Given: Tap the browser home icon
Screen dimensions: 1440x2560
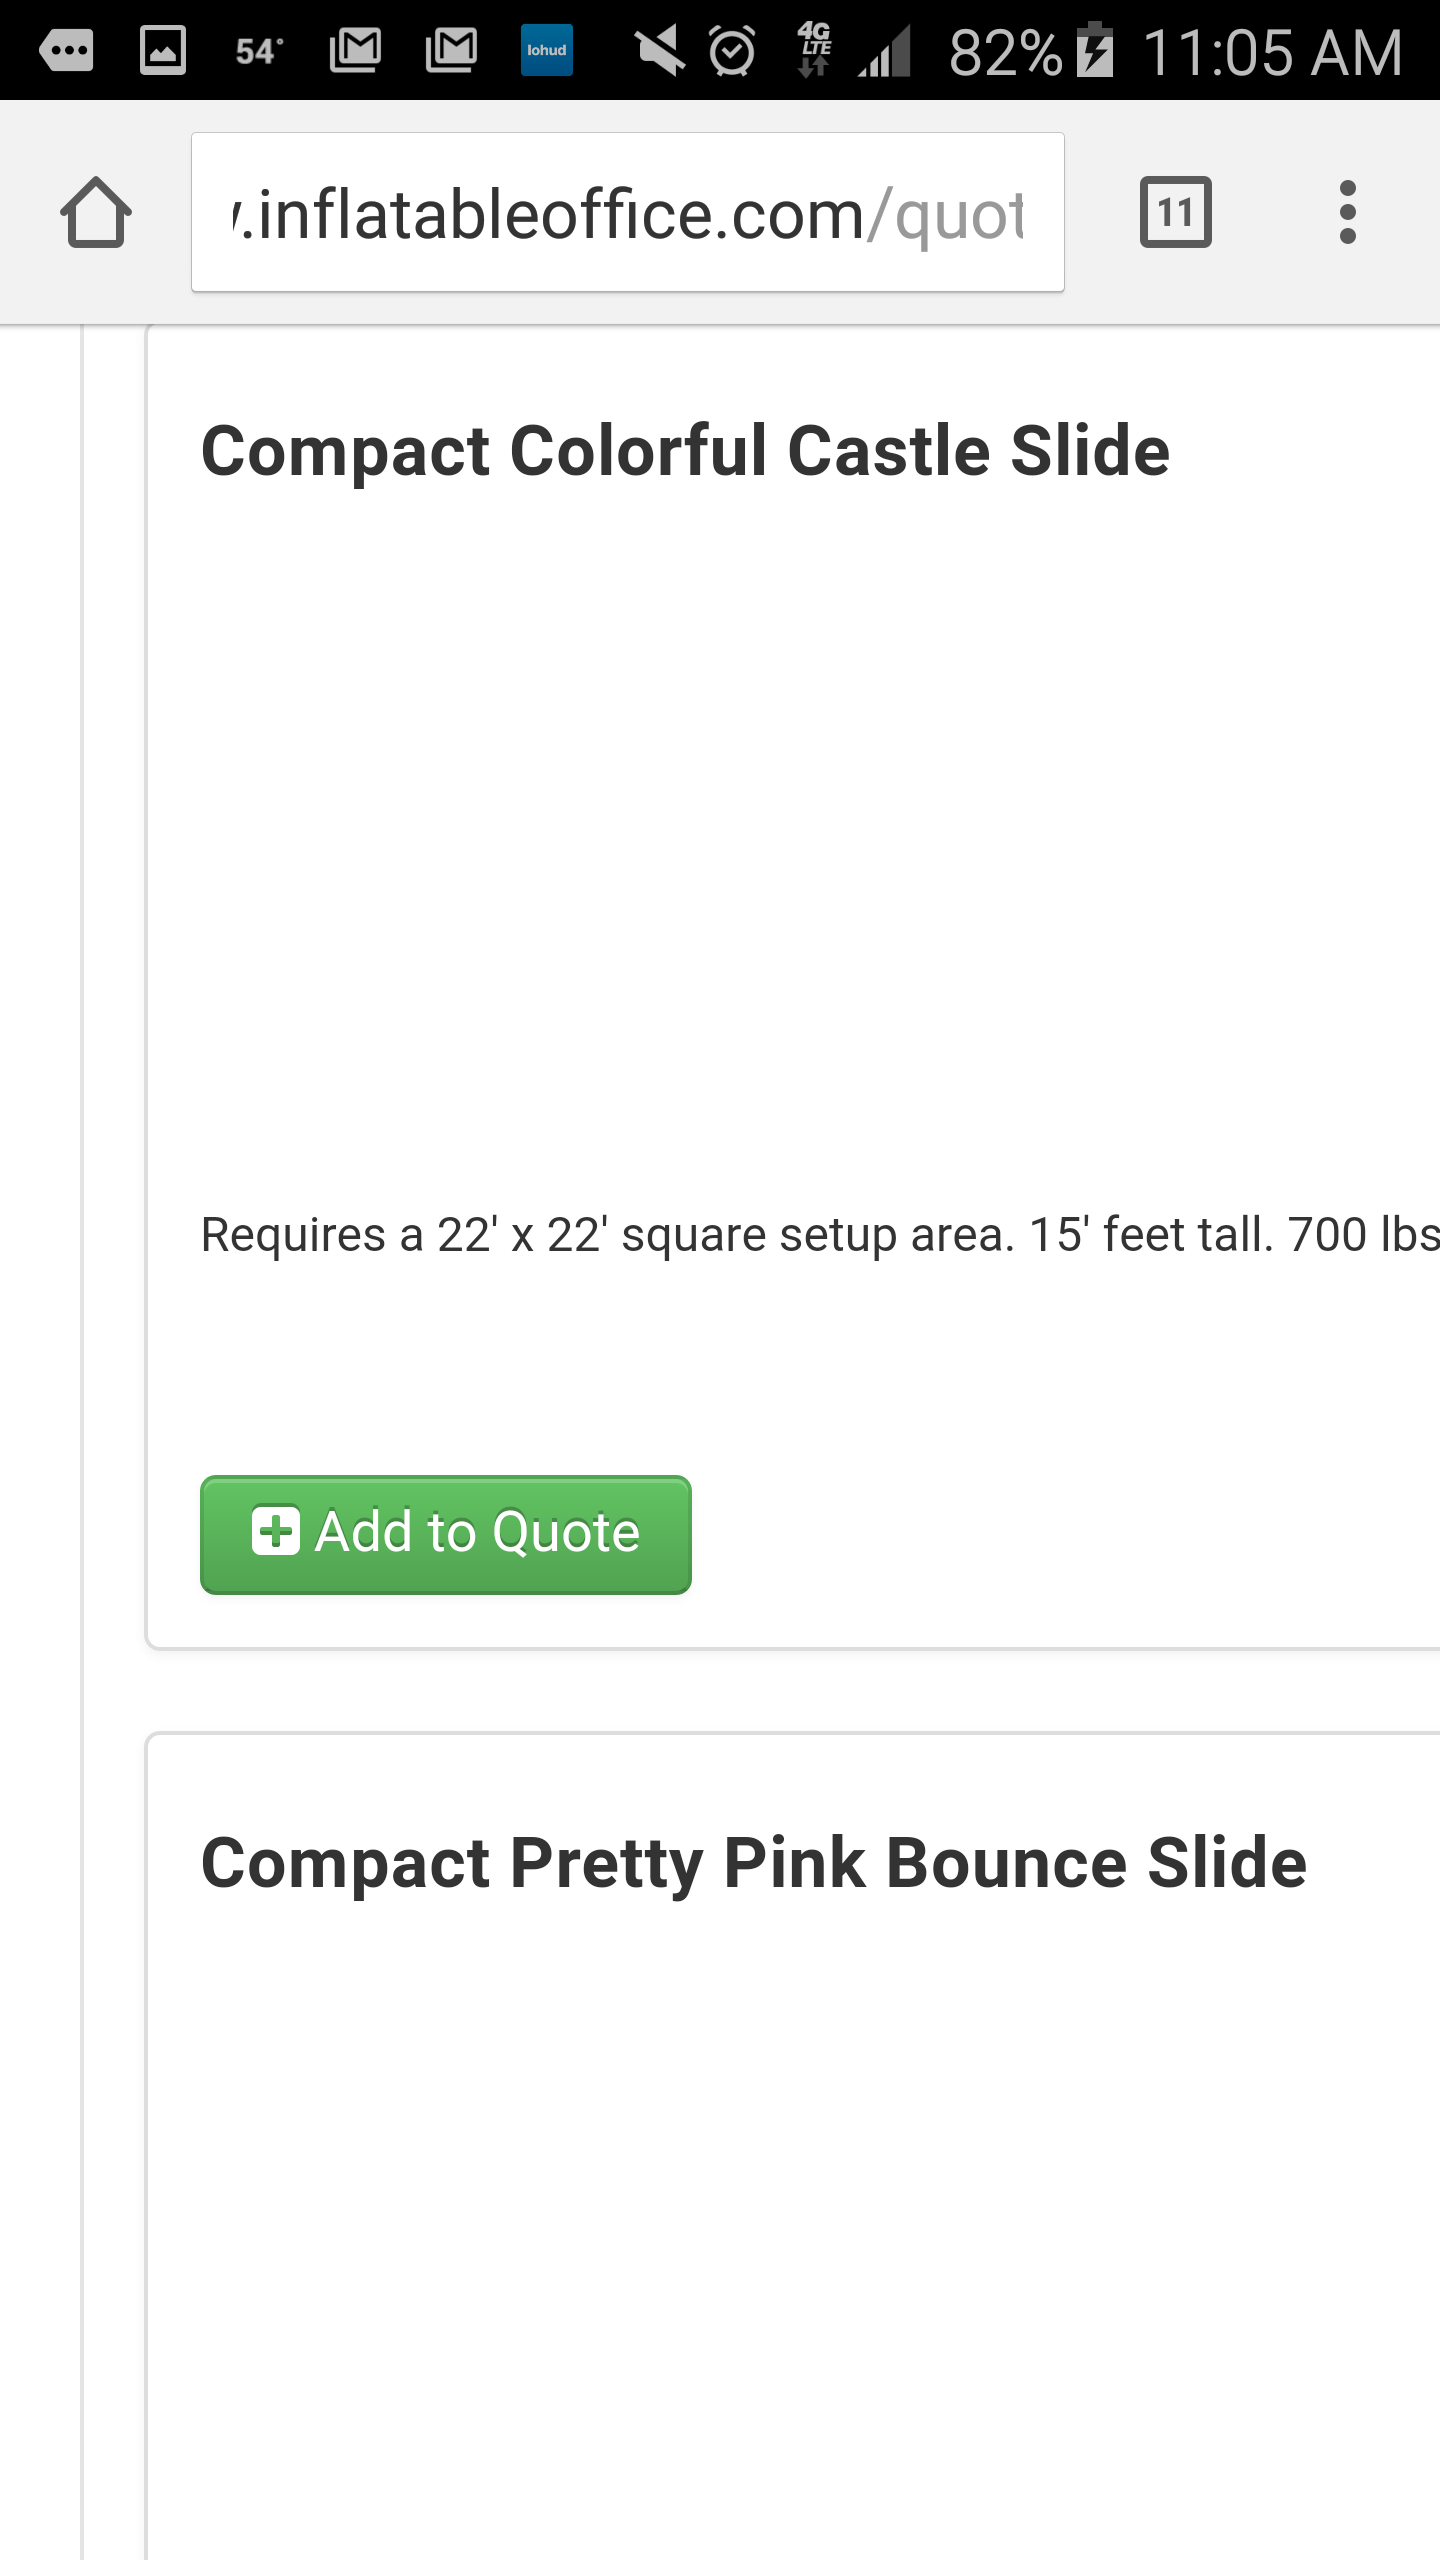Looking at the screenshot, I should [x=96, y=212].
